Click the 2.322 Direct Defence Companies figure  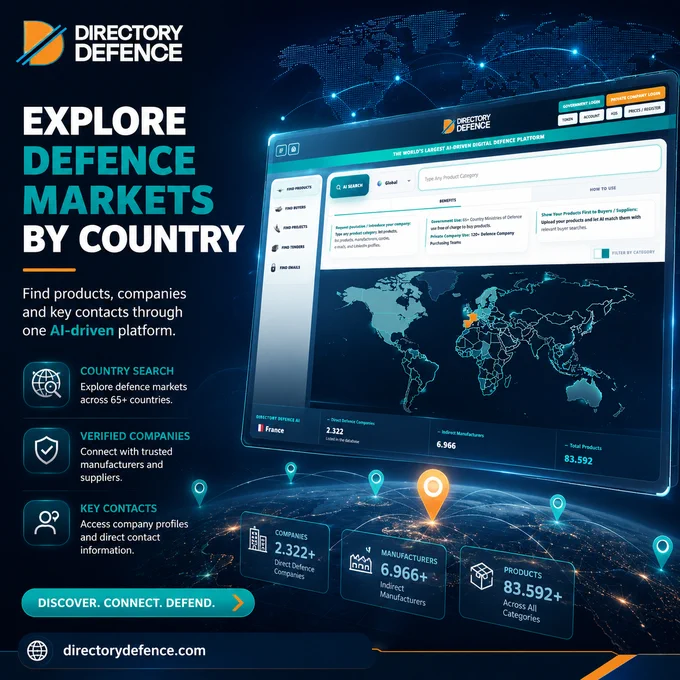click(334, 431)
